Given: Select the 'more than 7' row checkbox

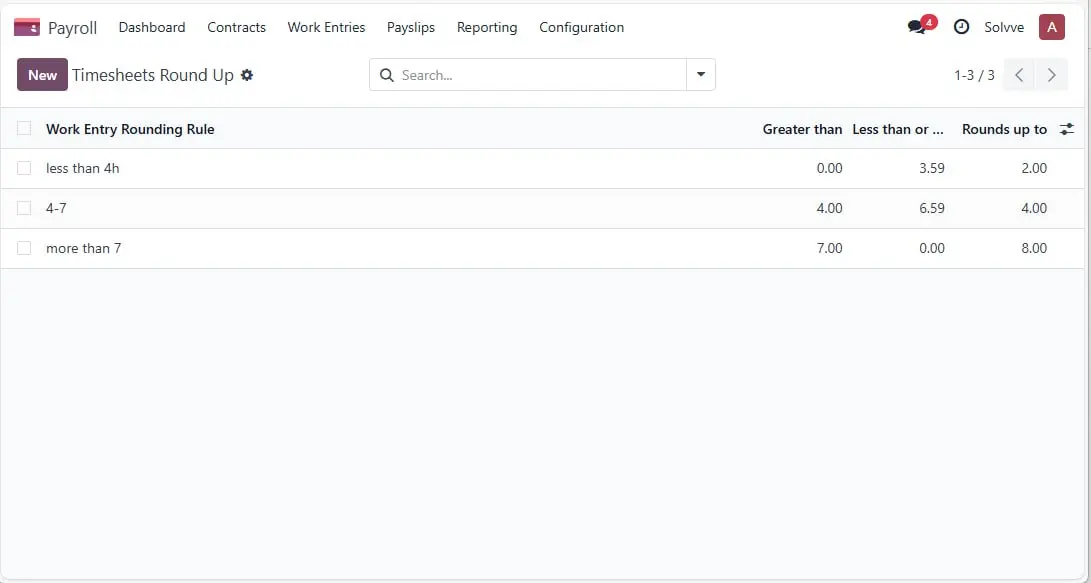Looking at the screenshot, I should click(x=24, y=248).
